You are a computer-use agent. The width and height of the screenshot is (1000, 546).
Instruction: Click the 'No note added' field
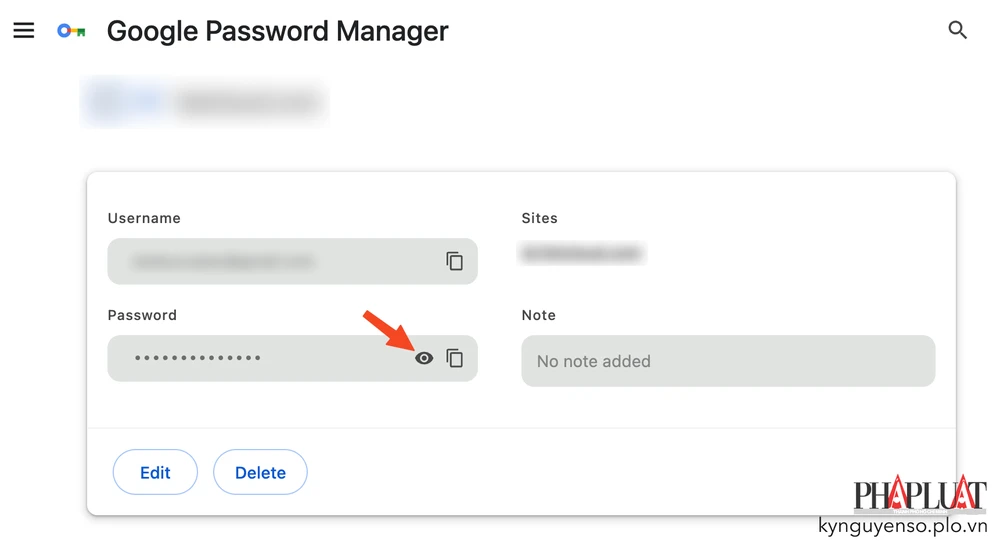tap(727, 361)
